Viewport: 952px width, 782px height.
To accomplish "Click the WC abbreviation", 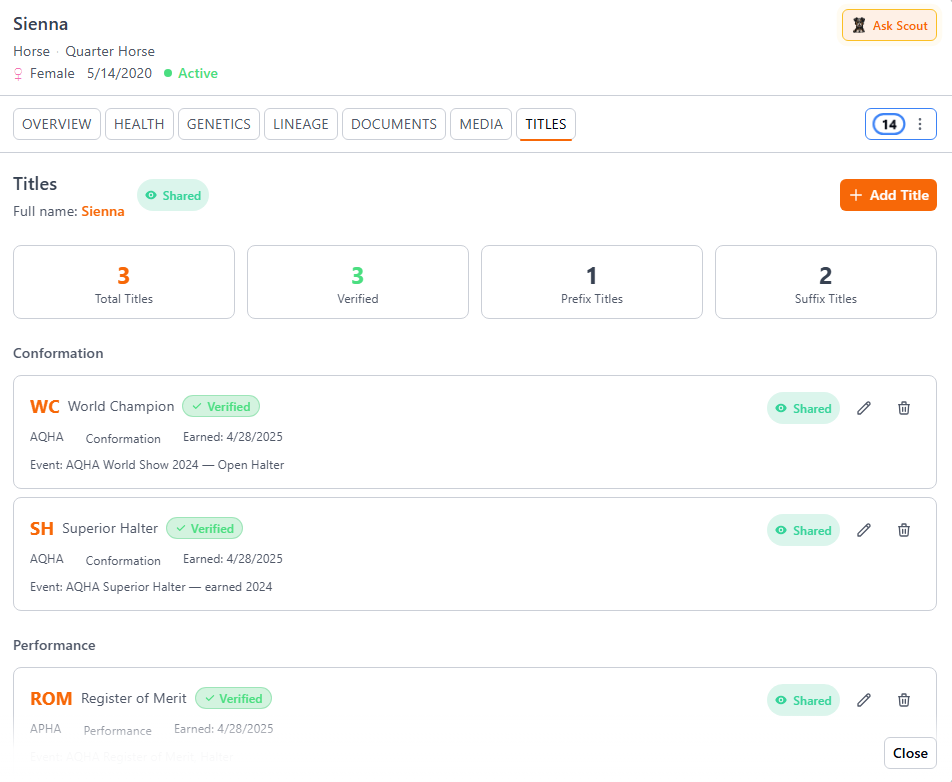I will tap(45, 407).
